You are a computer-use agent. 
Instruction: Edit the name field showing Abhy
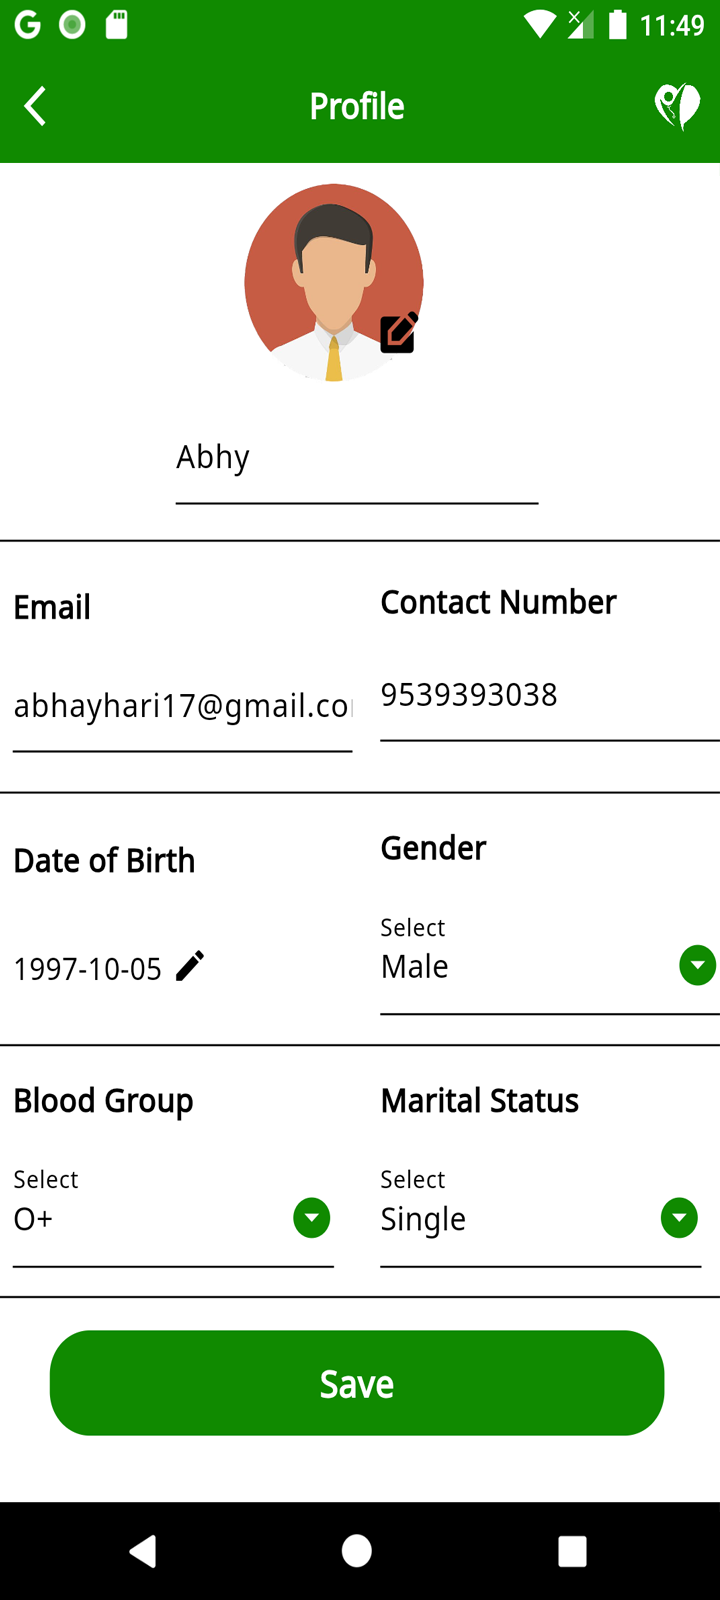tap(356, 458)
